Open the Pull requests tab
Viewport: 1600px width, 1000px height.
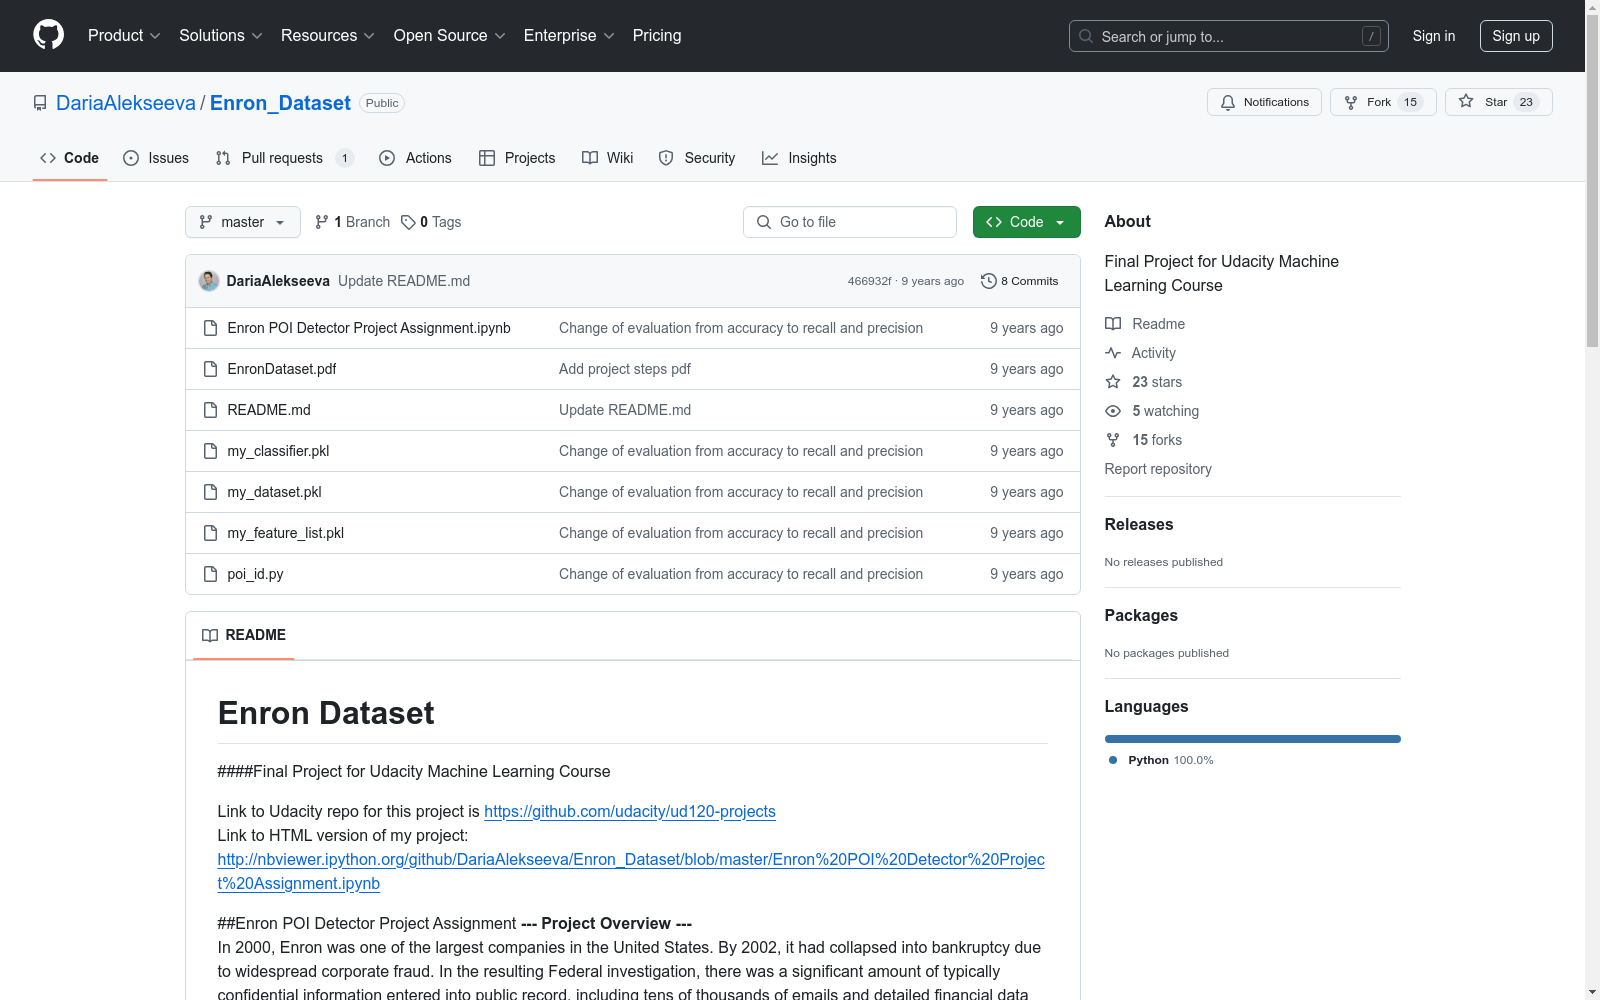(x=285, y=158)
